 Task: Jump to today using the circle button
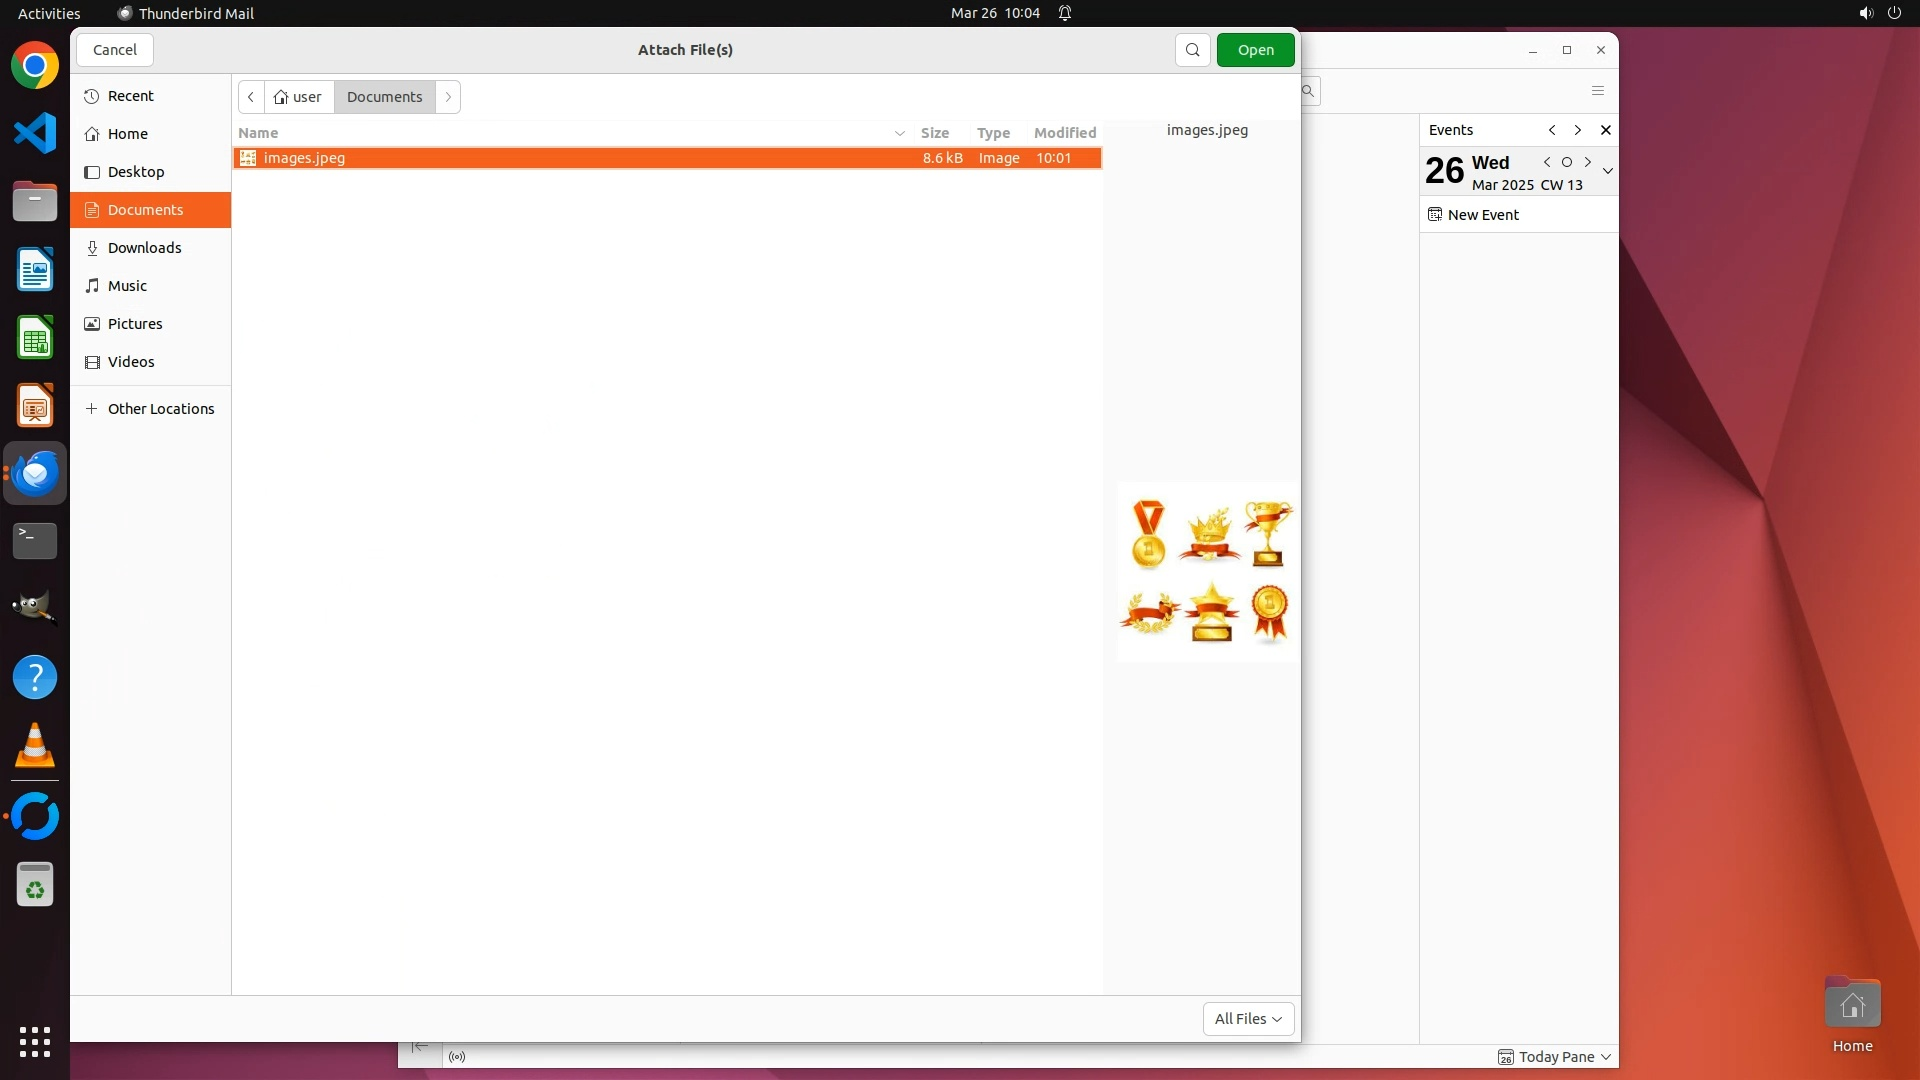[x=1567, y=162]
